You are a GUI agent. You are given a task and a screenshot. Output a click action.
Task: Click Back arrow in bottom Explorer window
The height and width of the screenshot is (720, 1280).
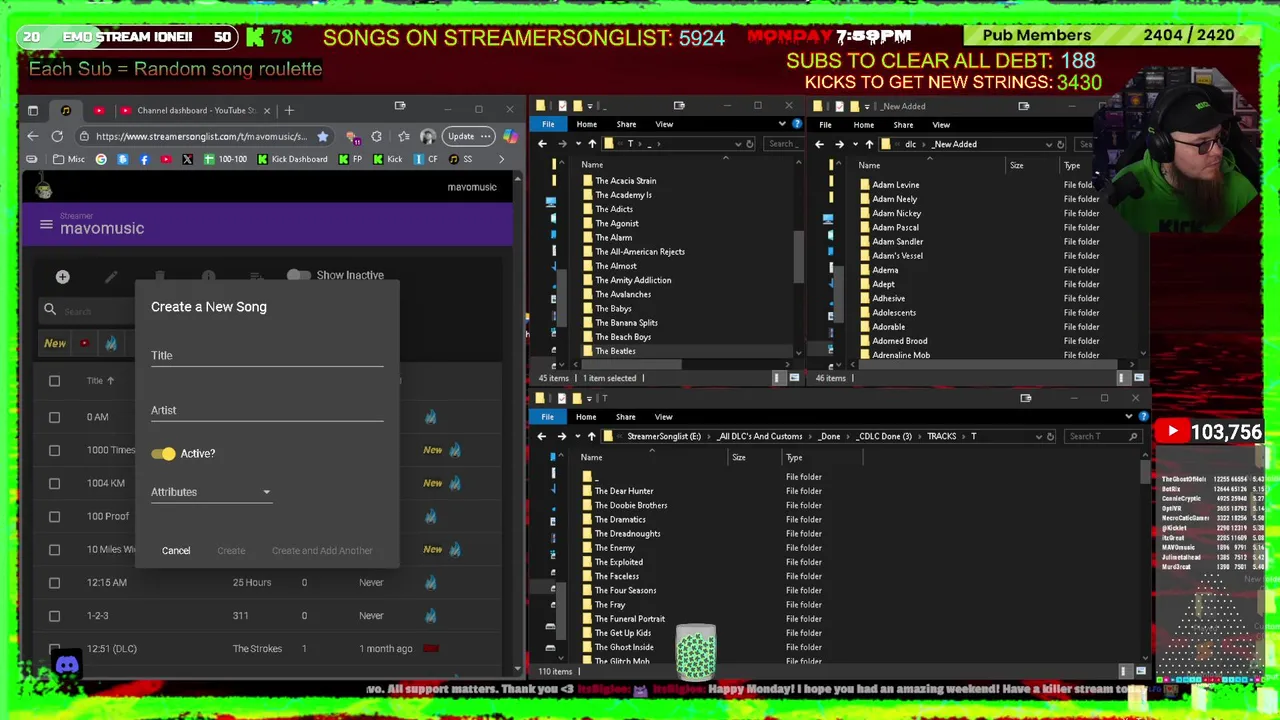541,436
